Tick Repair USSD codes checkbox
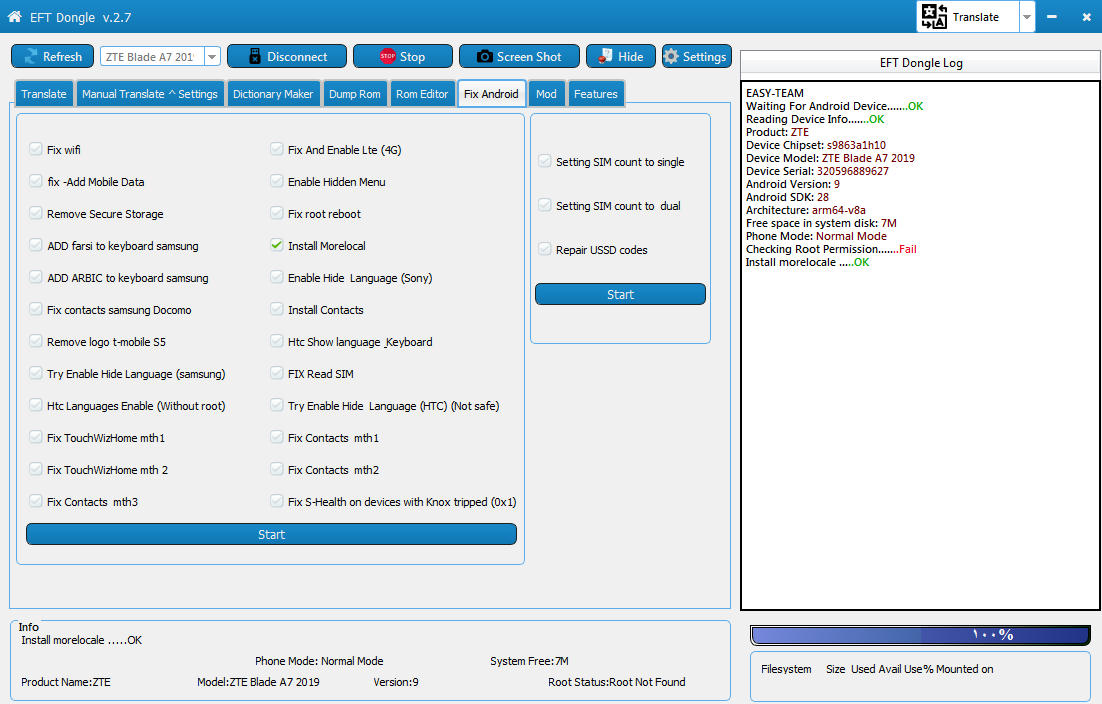Image resolution: width=1102 pixels, height=704 pixels. [545, 249]
